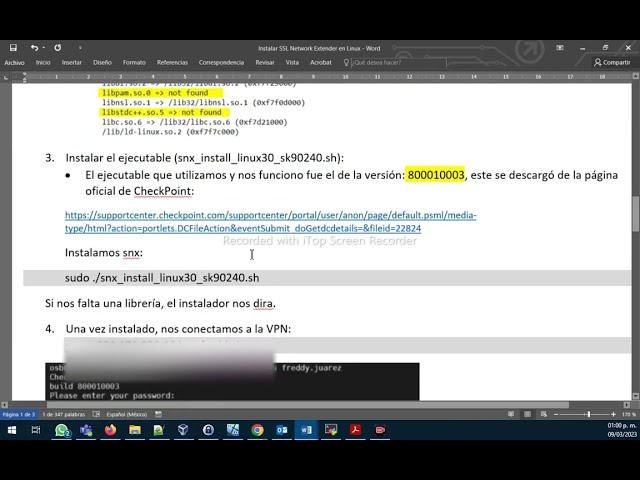Redo with the circular arrow icon

click(x=58, y=48)
